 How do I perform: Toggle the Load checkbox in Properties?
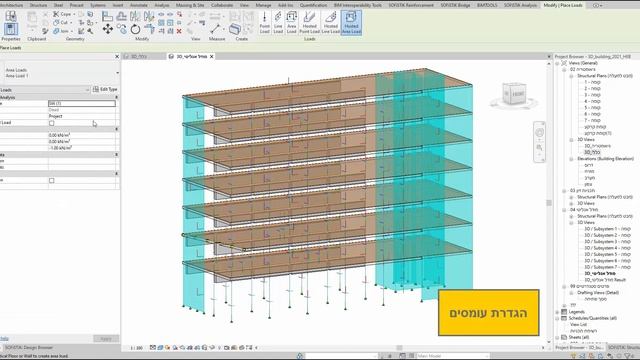pyautogui.click(x=51, y=123)
